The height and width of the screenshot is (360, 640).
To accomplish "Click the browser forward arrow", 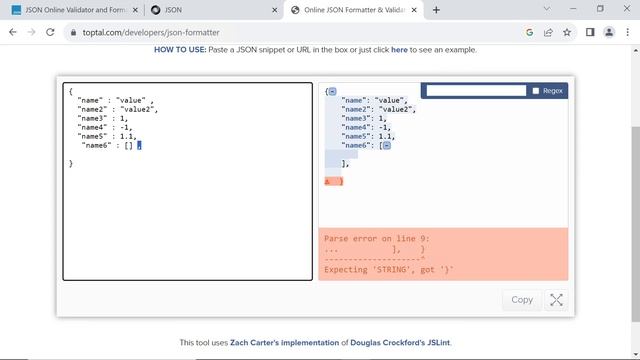I will [x=31, y=32].
